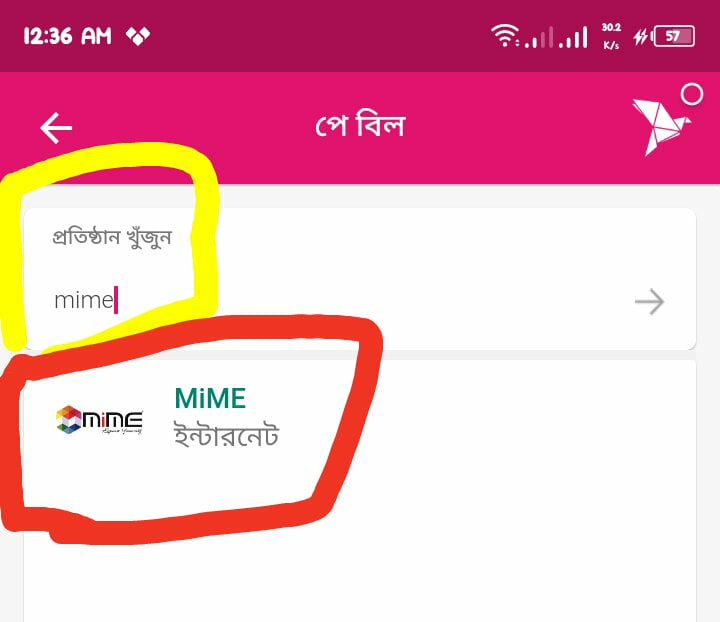
Task: Tap the diamond-pattern notification icon near clock
Action: (x=138, y=36)
